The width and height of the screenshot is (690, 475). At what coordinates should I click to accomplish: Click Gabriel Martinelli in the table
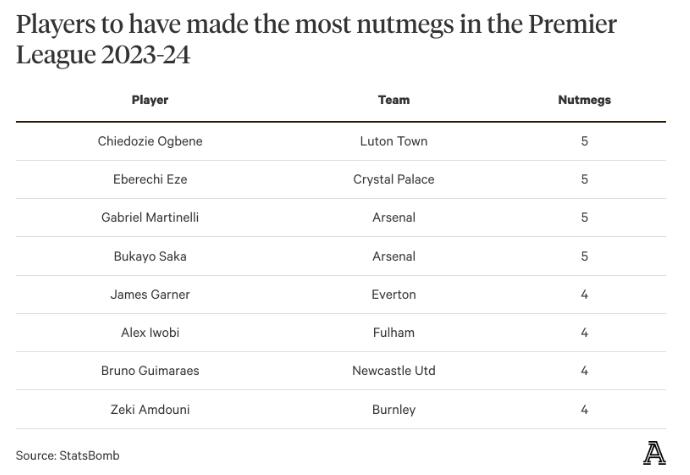150,217
